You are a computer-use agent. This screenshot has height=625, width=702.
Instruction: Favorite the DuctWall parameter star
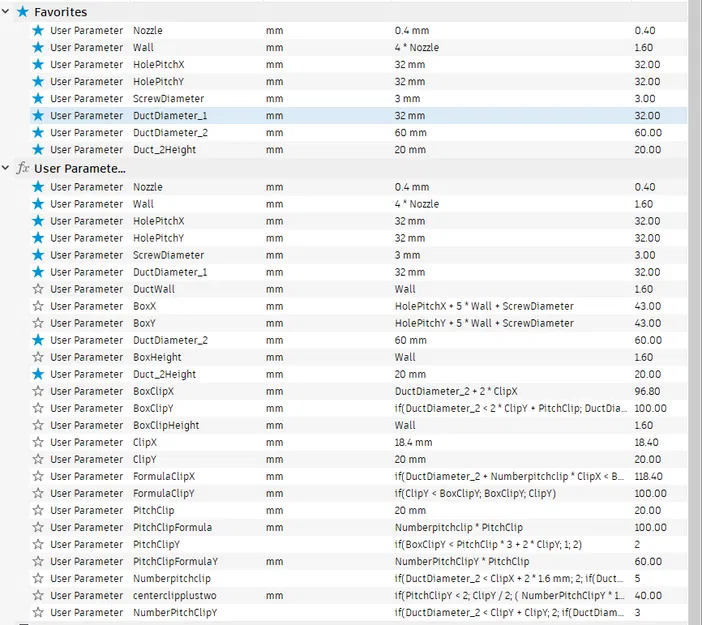click(38, 289)
